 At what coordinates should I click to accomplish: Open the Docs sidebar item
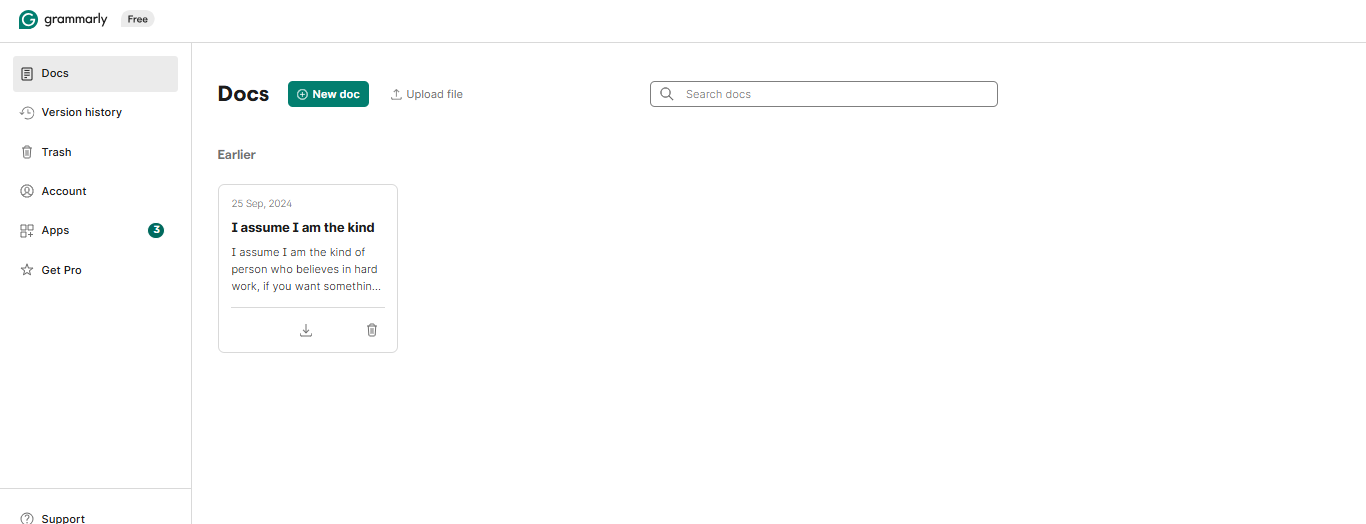tap(95, 74)
